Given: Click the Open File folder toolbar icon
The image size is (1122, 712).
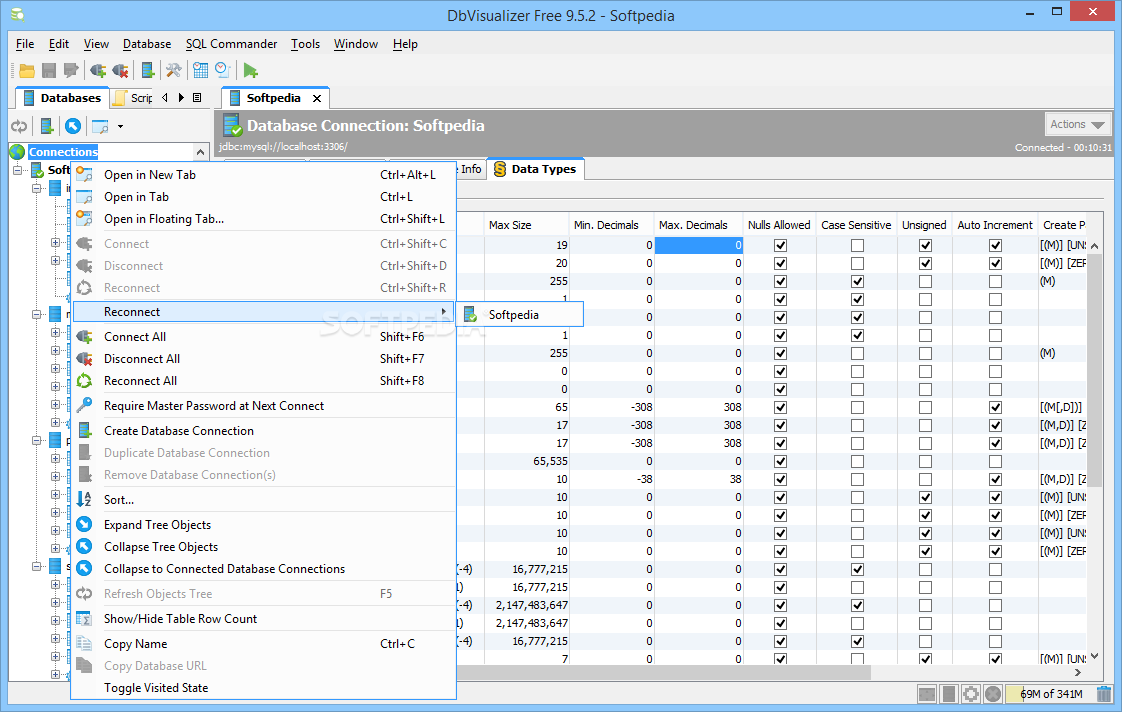Looking at the screenshot, I should click(27, 70).
